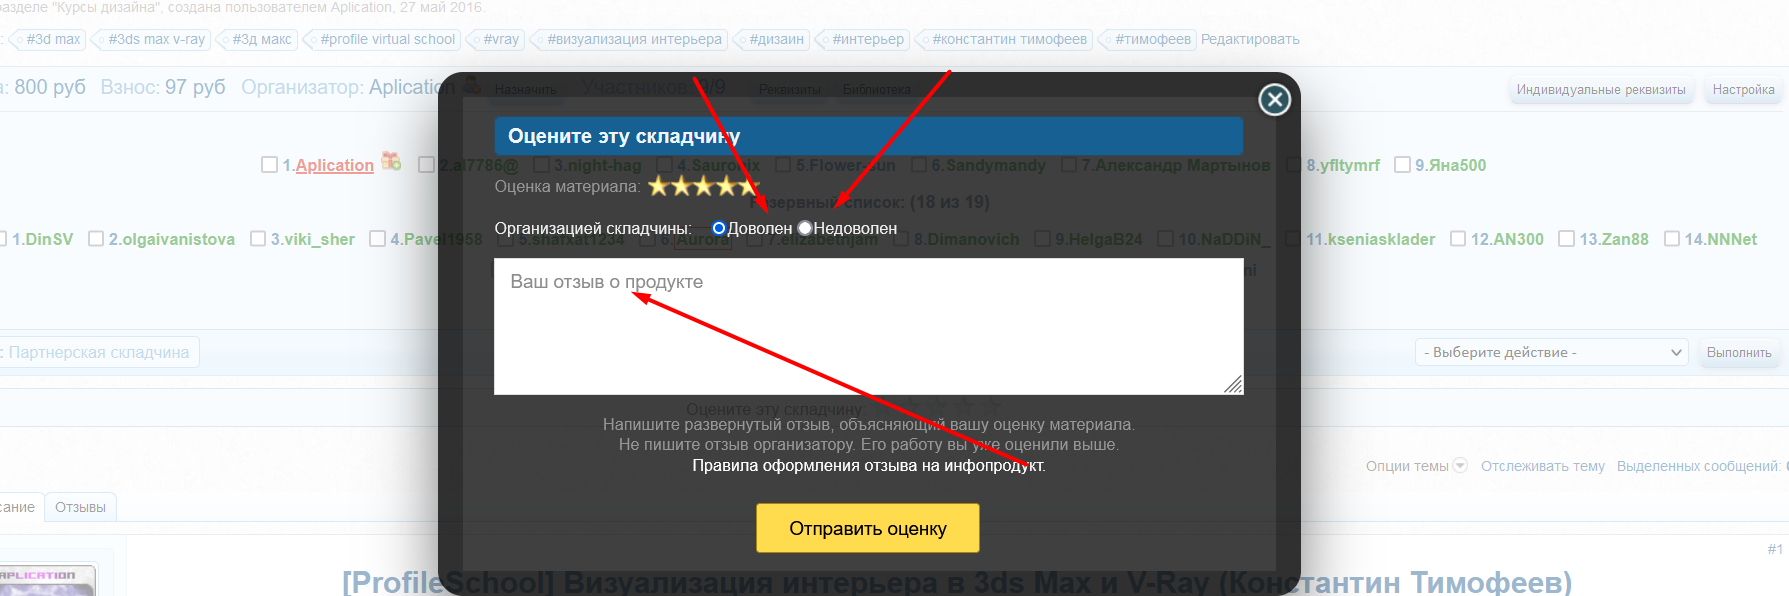Open Правила оформления отзыва на инфопродукт link
The width and height of the screenshot is (1789, 596).
(868, 465)
